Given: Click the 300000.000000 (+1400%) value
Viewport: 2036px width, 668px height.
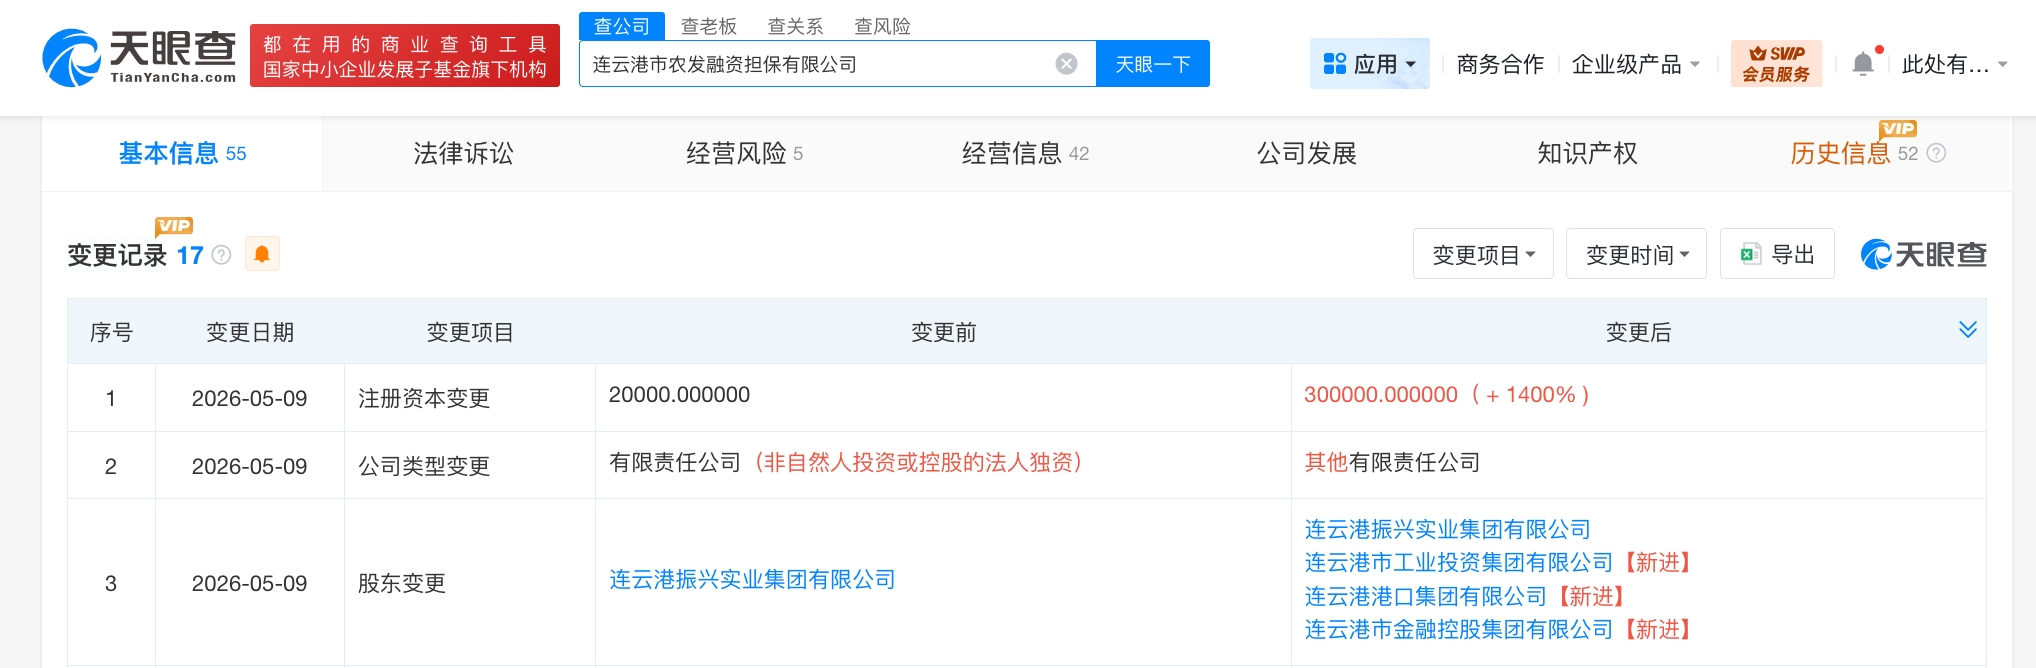Looking at the screenshot, I should click(x=1446, y=394).
